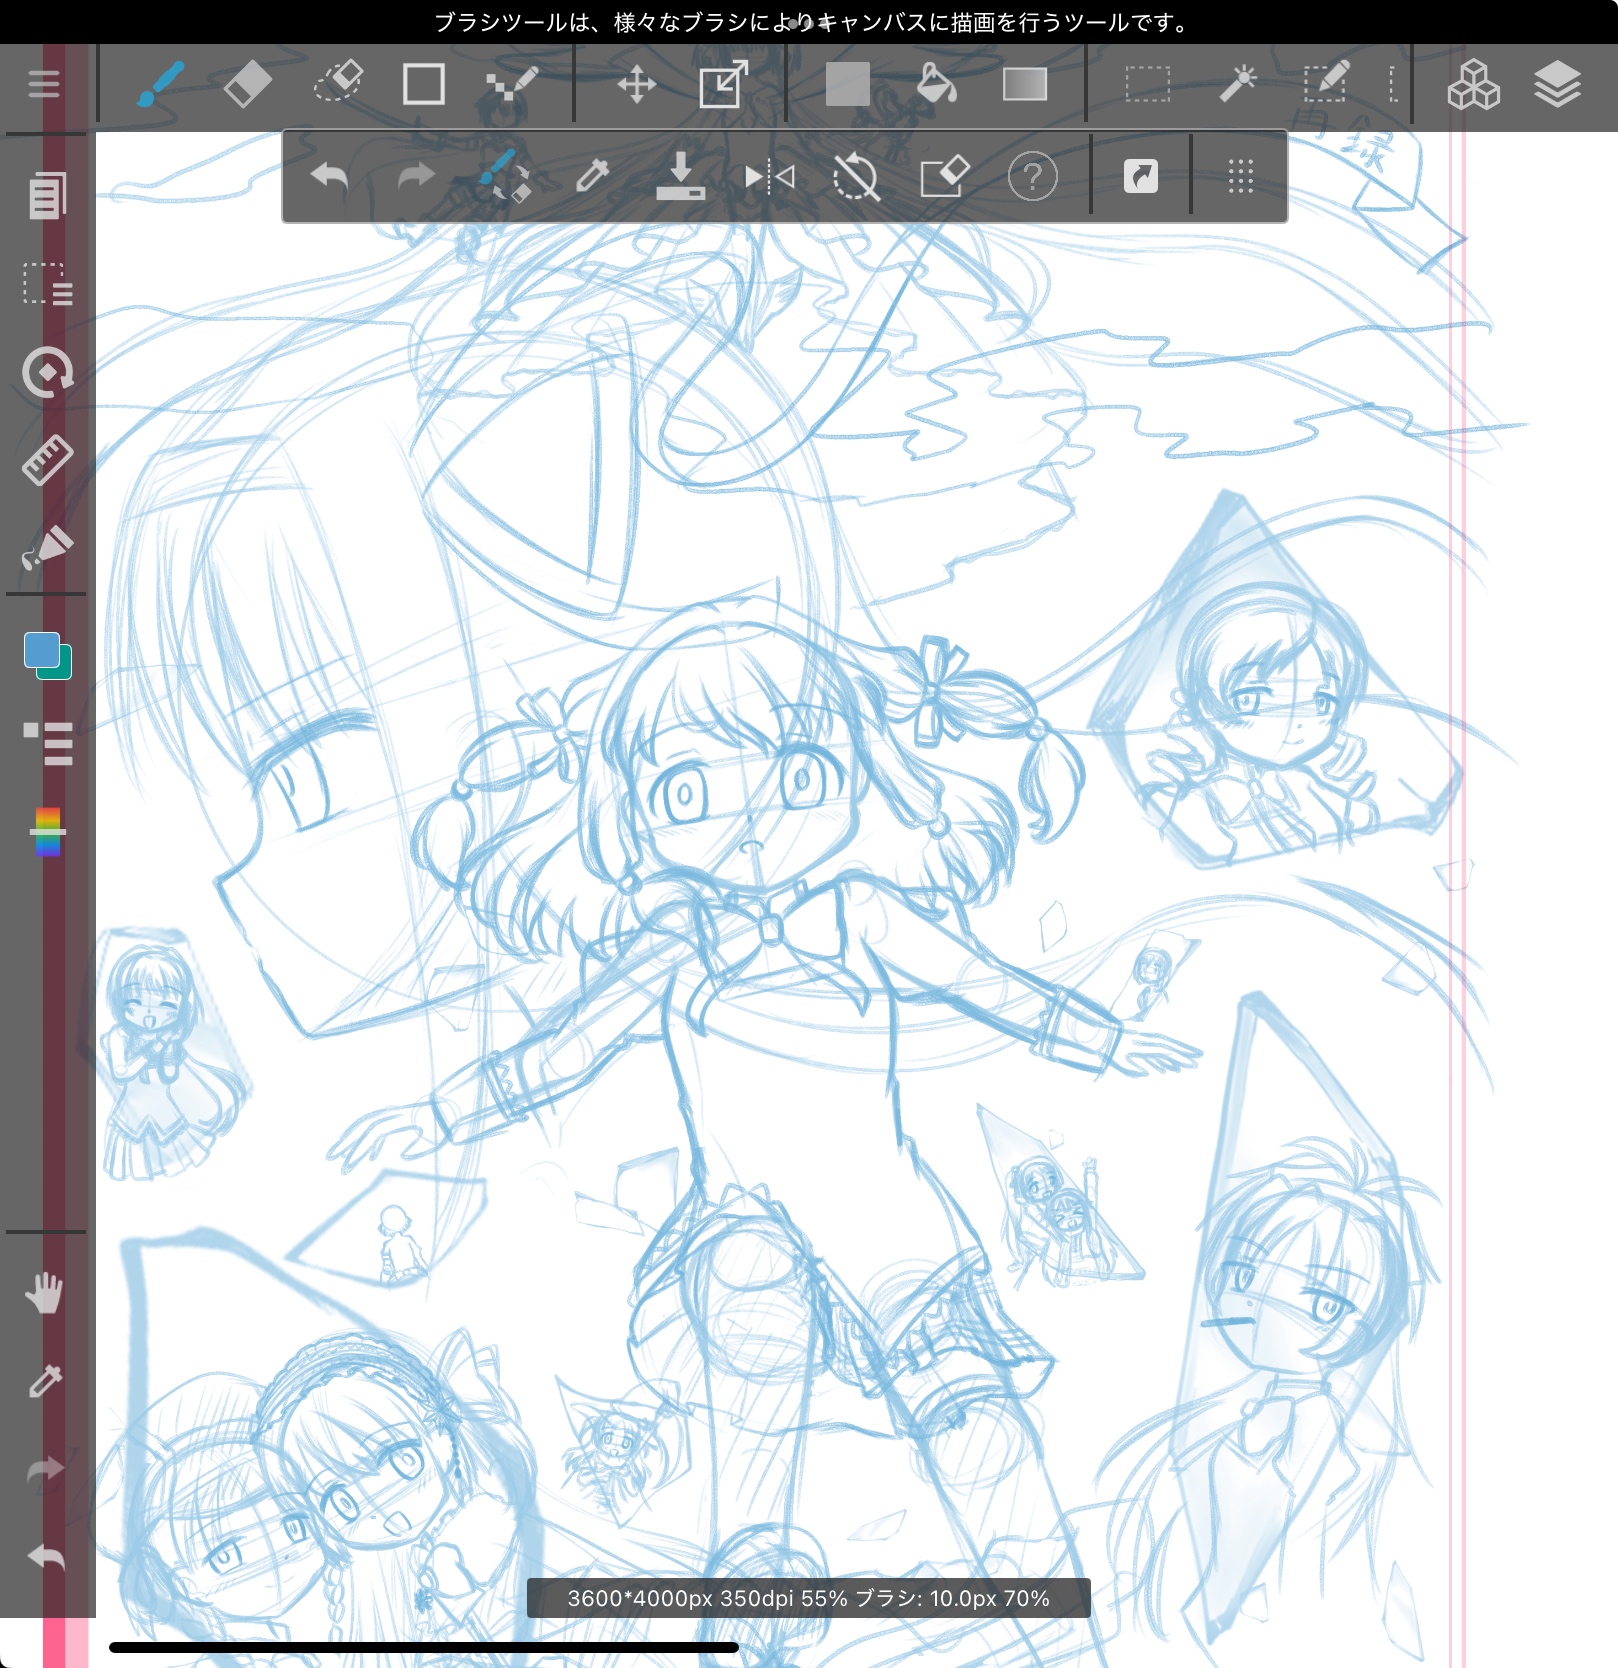Click the help question mark button
Viewport: 1618px width, 1668px height.
click(x=1032, y=177)
